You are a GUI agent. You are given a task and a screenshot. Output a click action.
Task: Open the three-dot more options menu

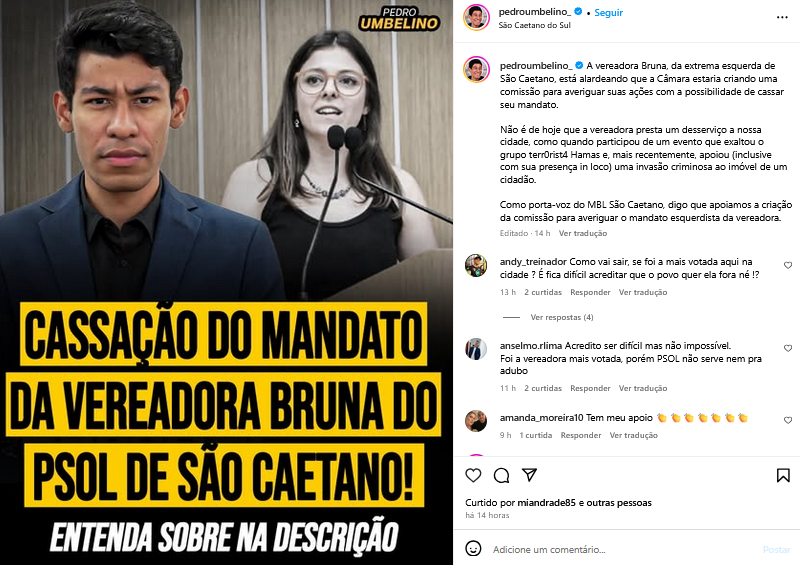[x=782, y=17]
